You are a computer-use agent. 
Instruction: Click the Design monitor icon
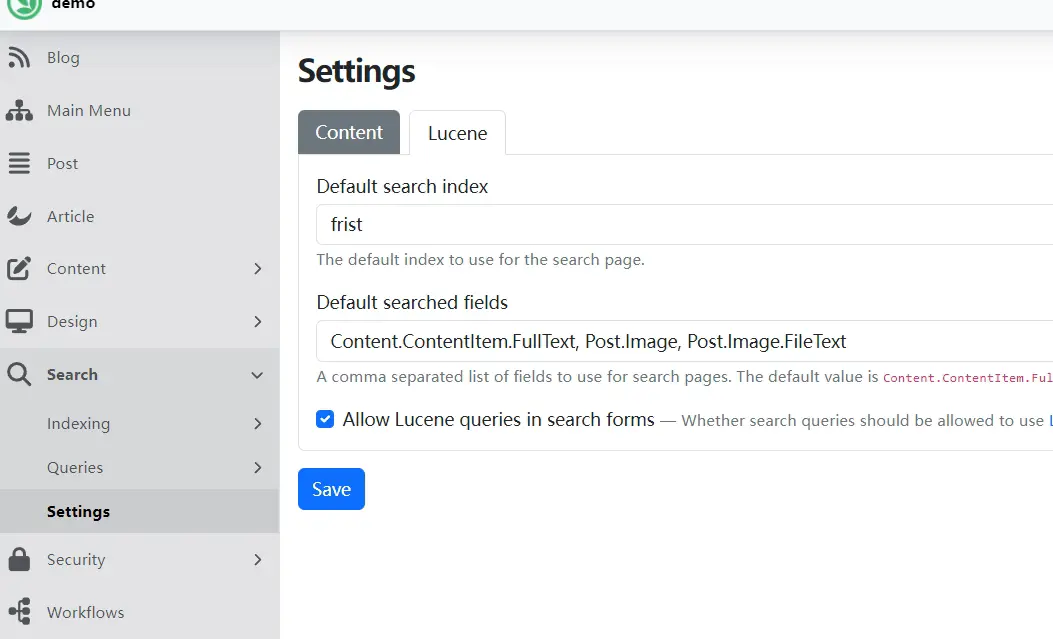coord(19,322)
